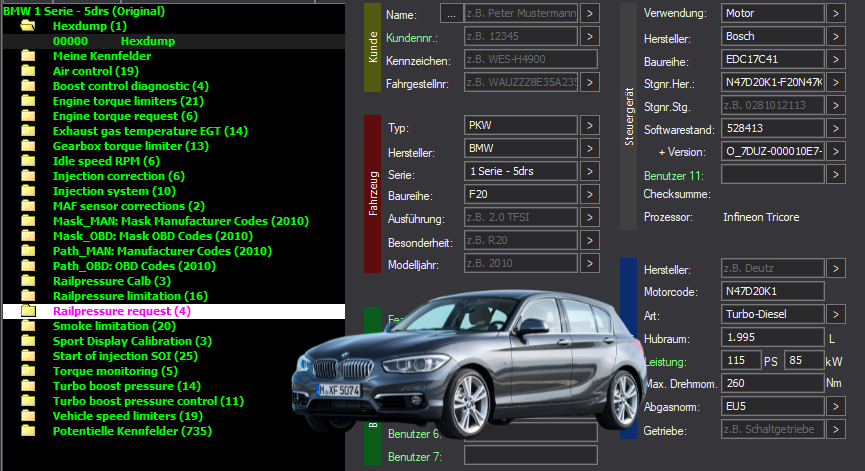Click the Boost control diagnostic folder icon
Image resolution: width=865 pixels, height=471 pixels.
[x=28, y=86]
